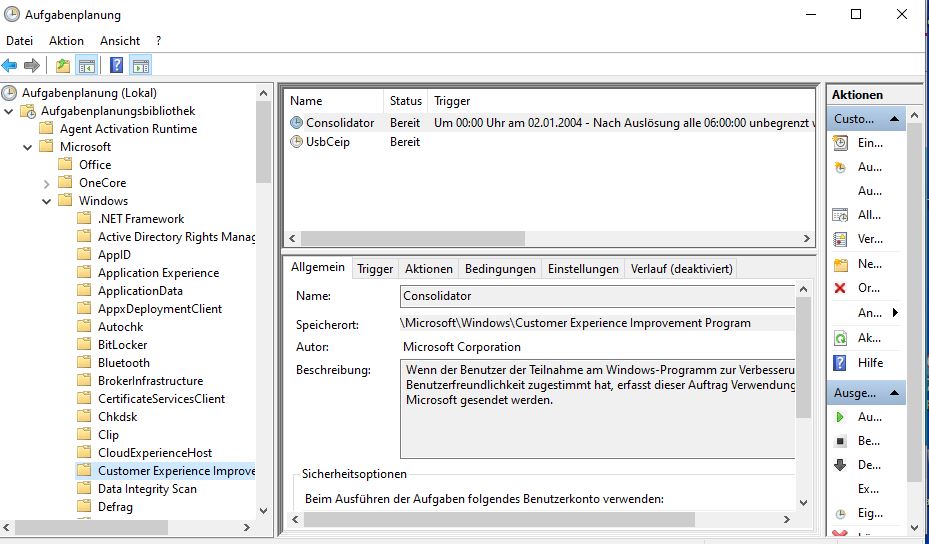Click the Forward arrow toolbar icon

32,65
